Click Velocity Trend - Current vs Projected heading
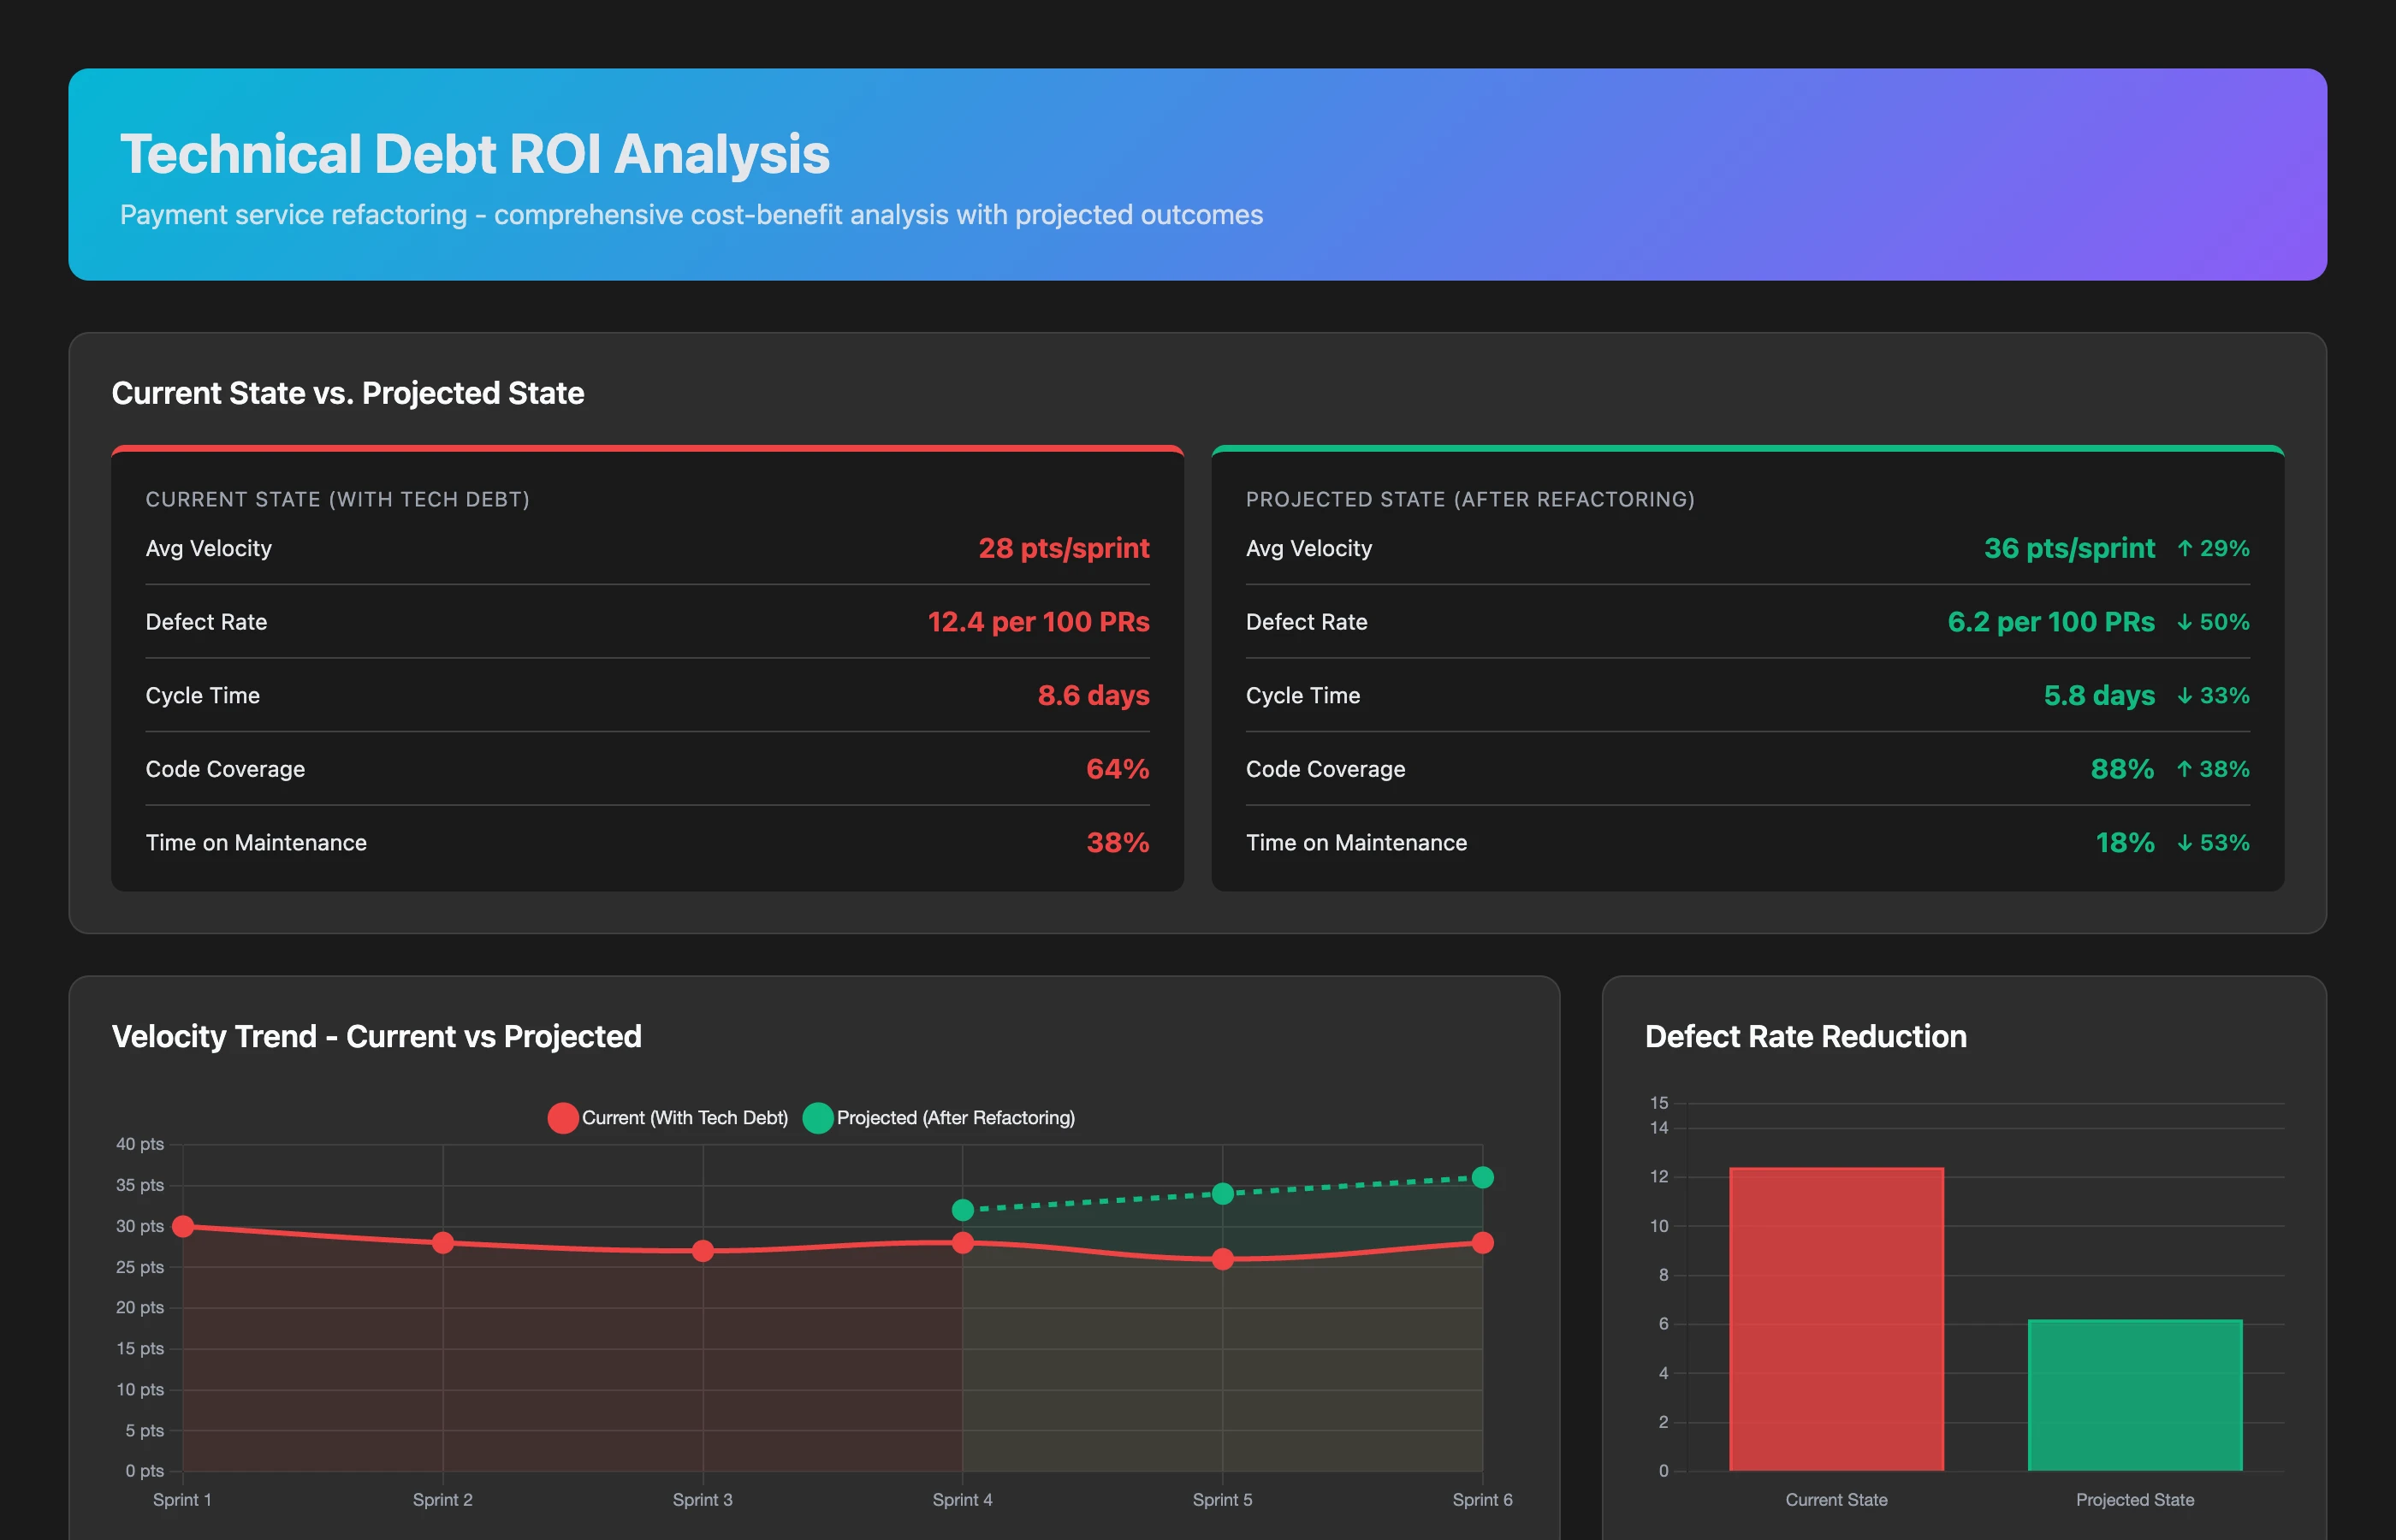Viewport: 2396px width, 1540px height. point(377,1036)
